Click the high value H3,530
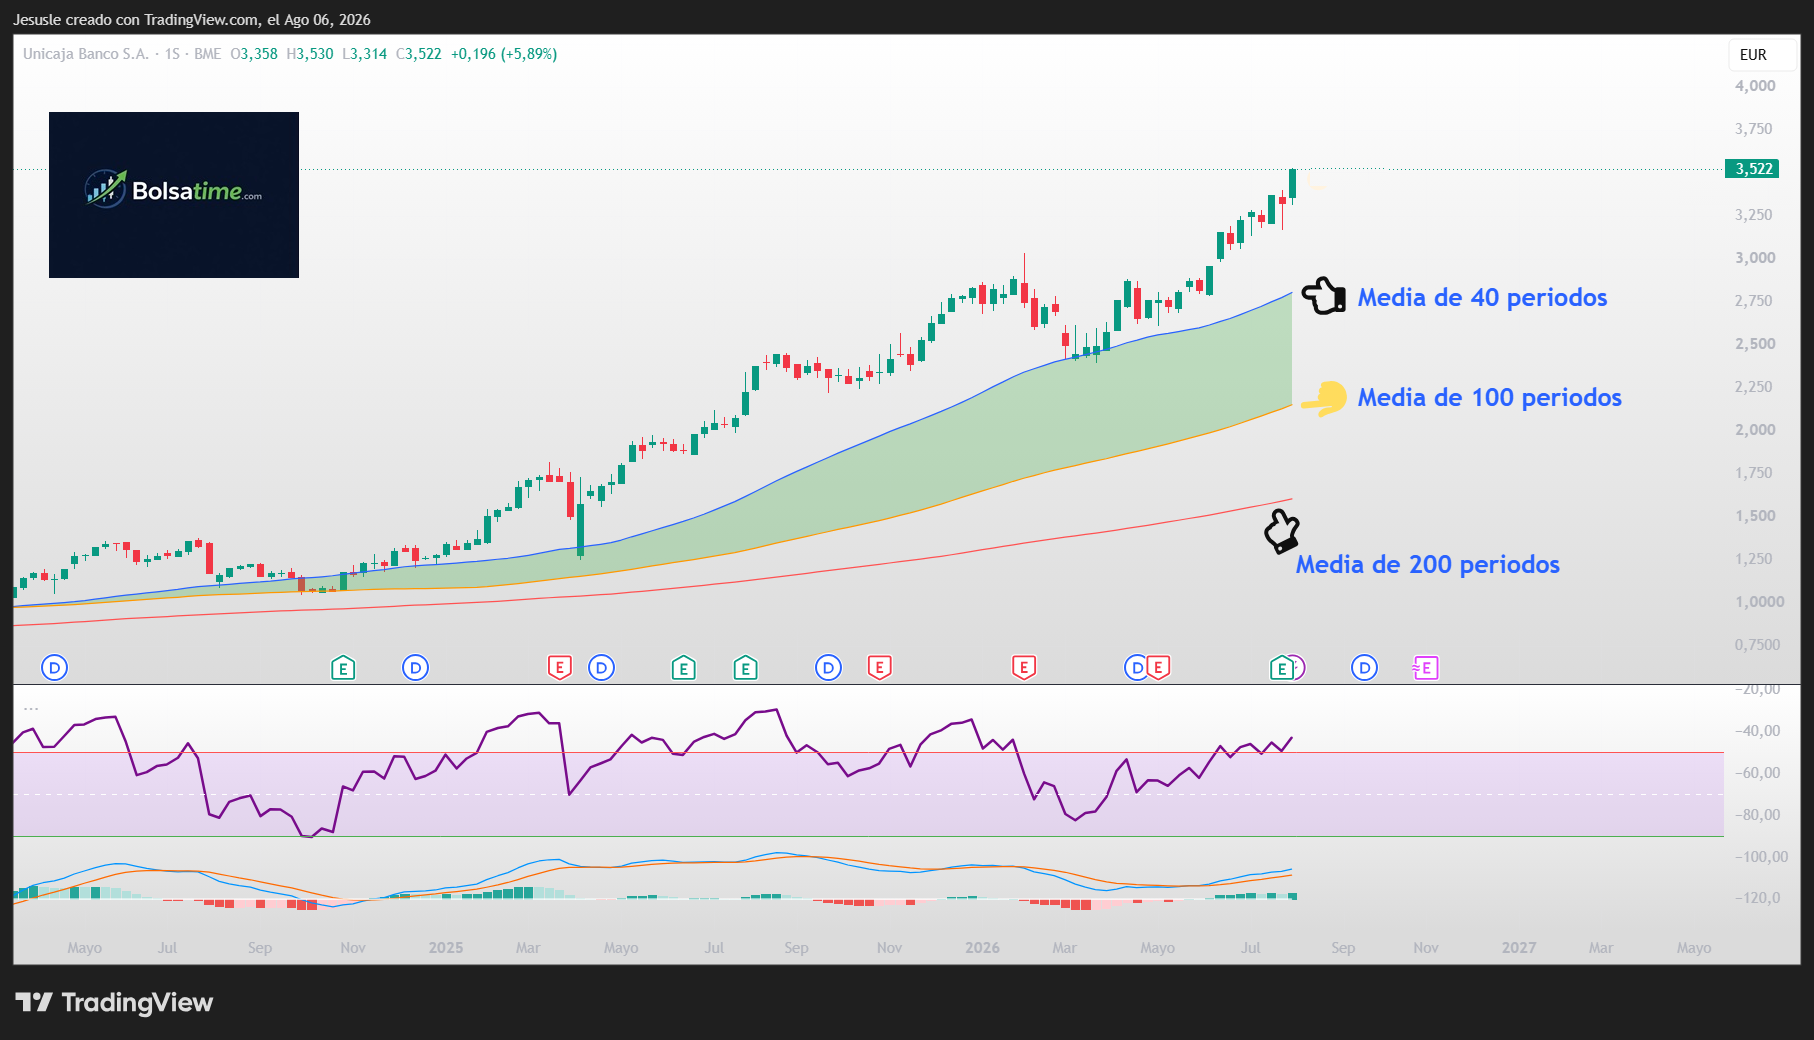The image size is (1814, 1040). pyautogui.click(x=310, y=54)
